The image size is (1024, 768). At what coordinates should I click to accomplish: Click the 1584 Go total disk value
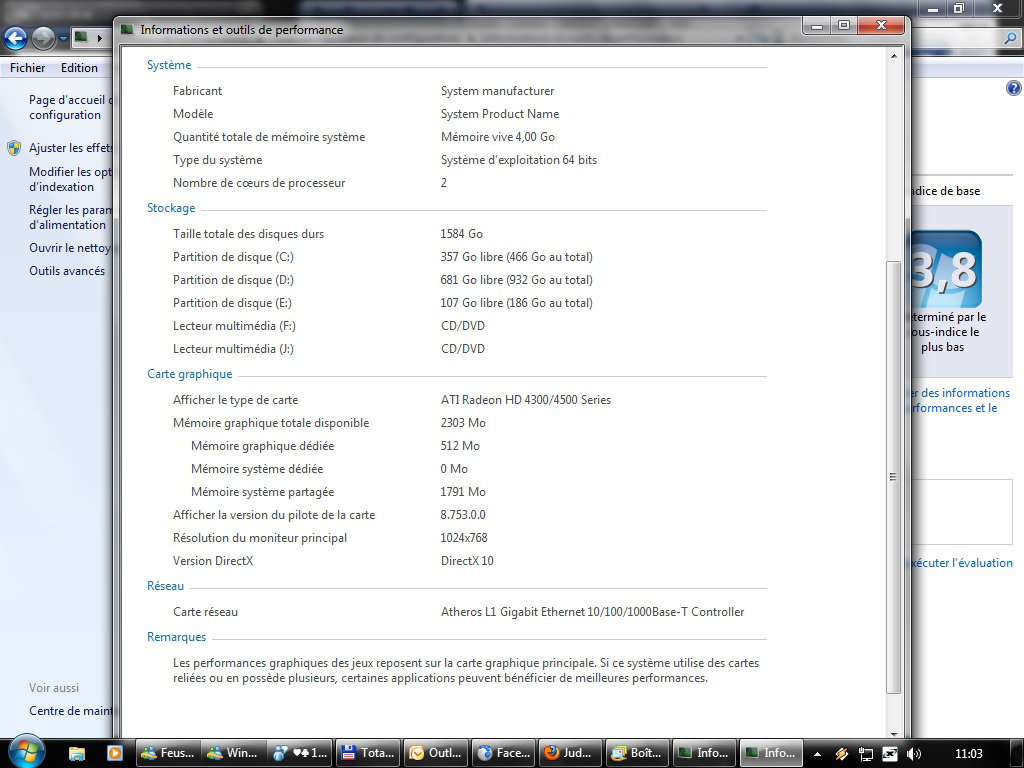coord(462,234)
